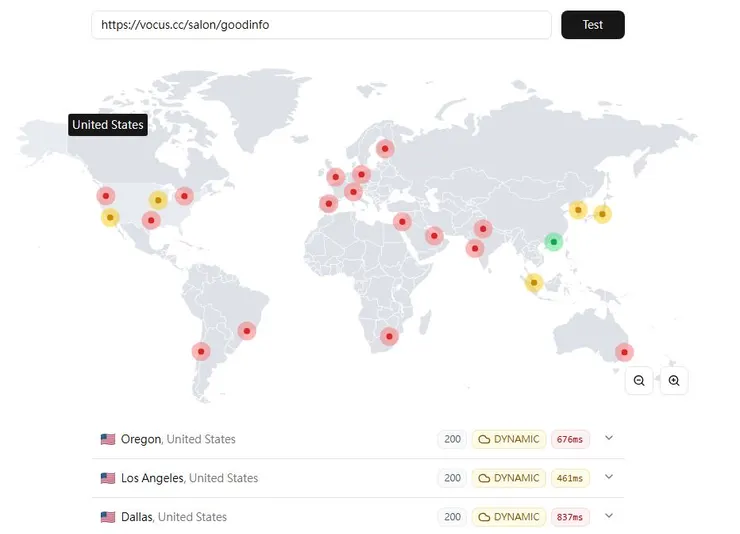Screen dimensions: 740x534
Task: Click the map zoom in magnifier icon
Action: pos(674,380)
